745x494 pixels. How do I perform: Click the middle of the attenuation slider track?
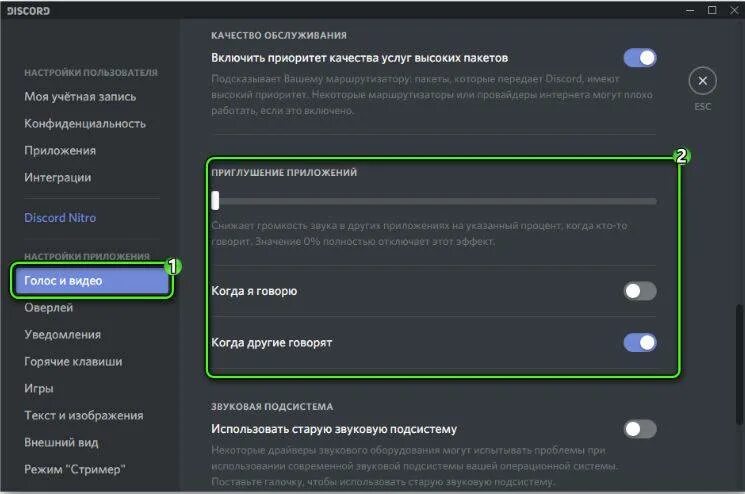[434, 201]
